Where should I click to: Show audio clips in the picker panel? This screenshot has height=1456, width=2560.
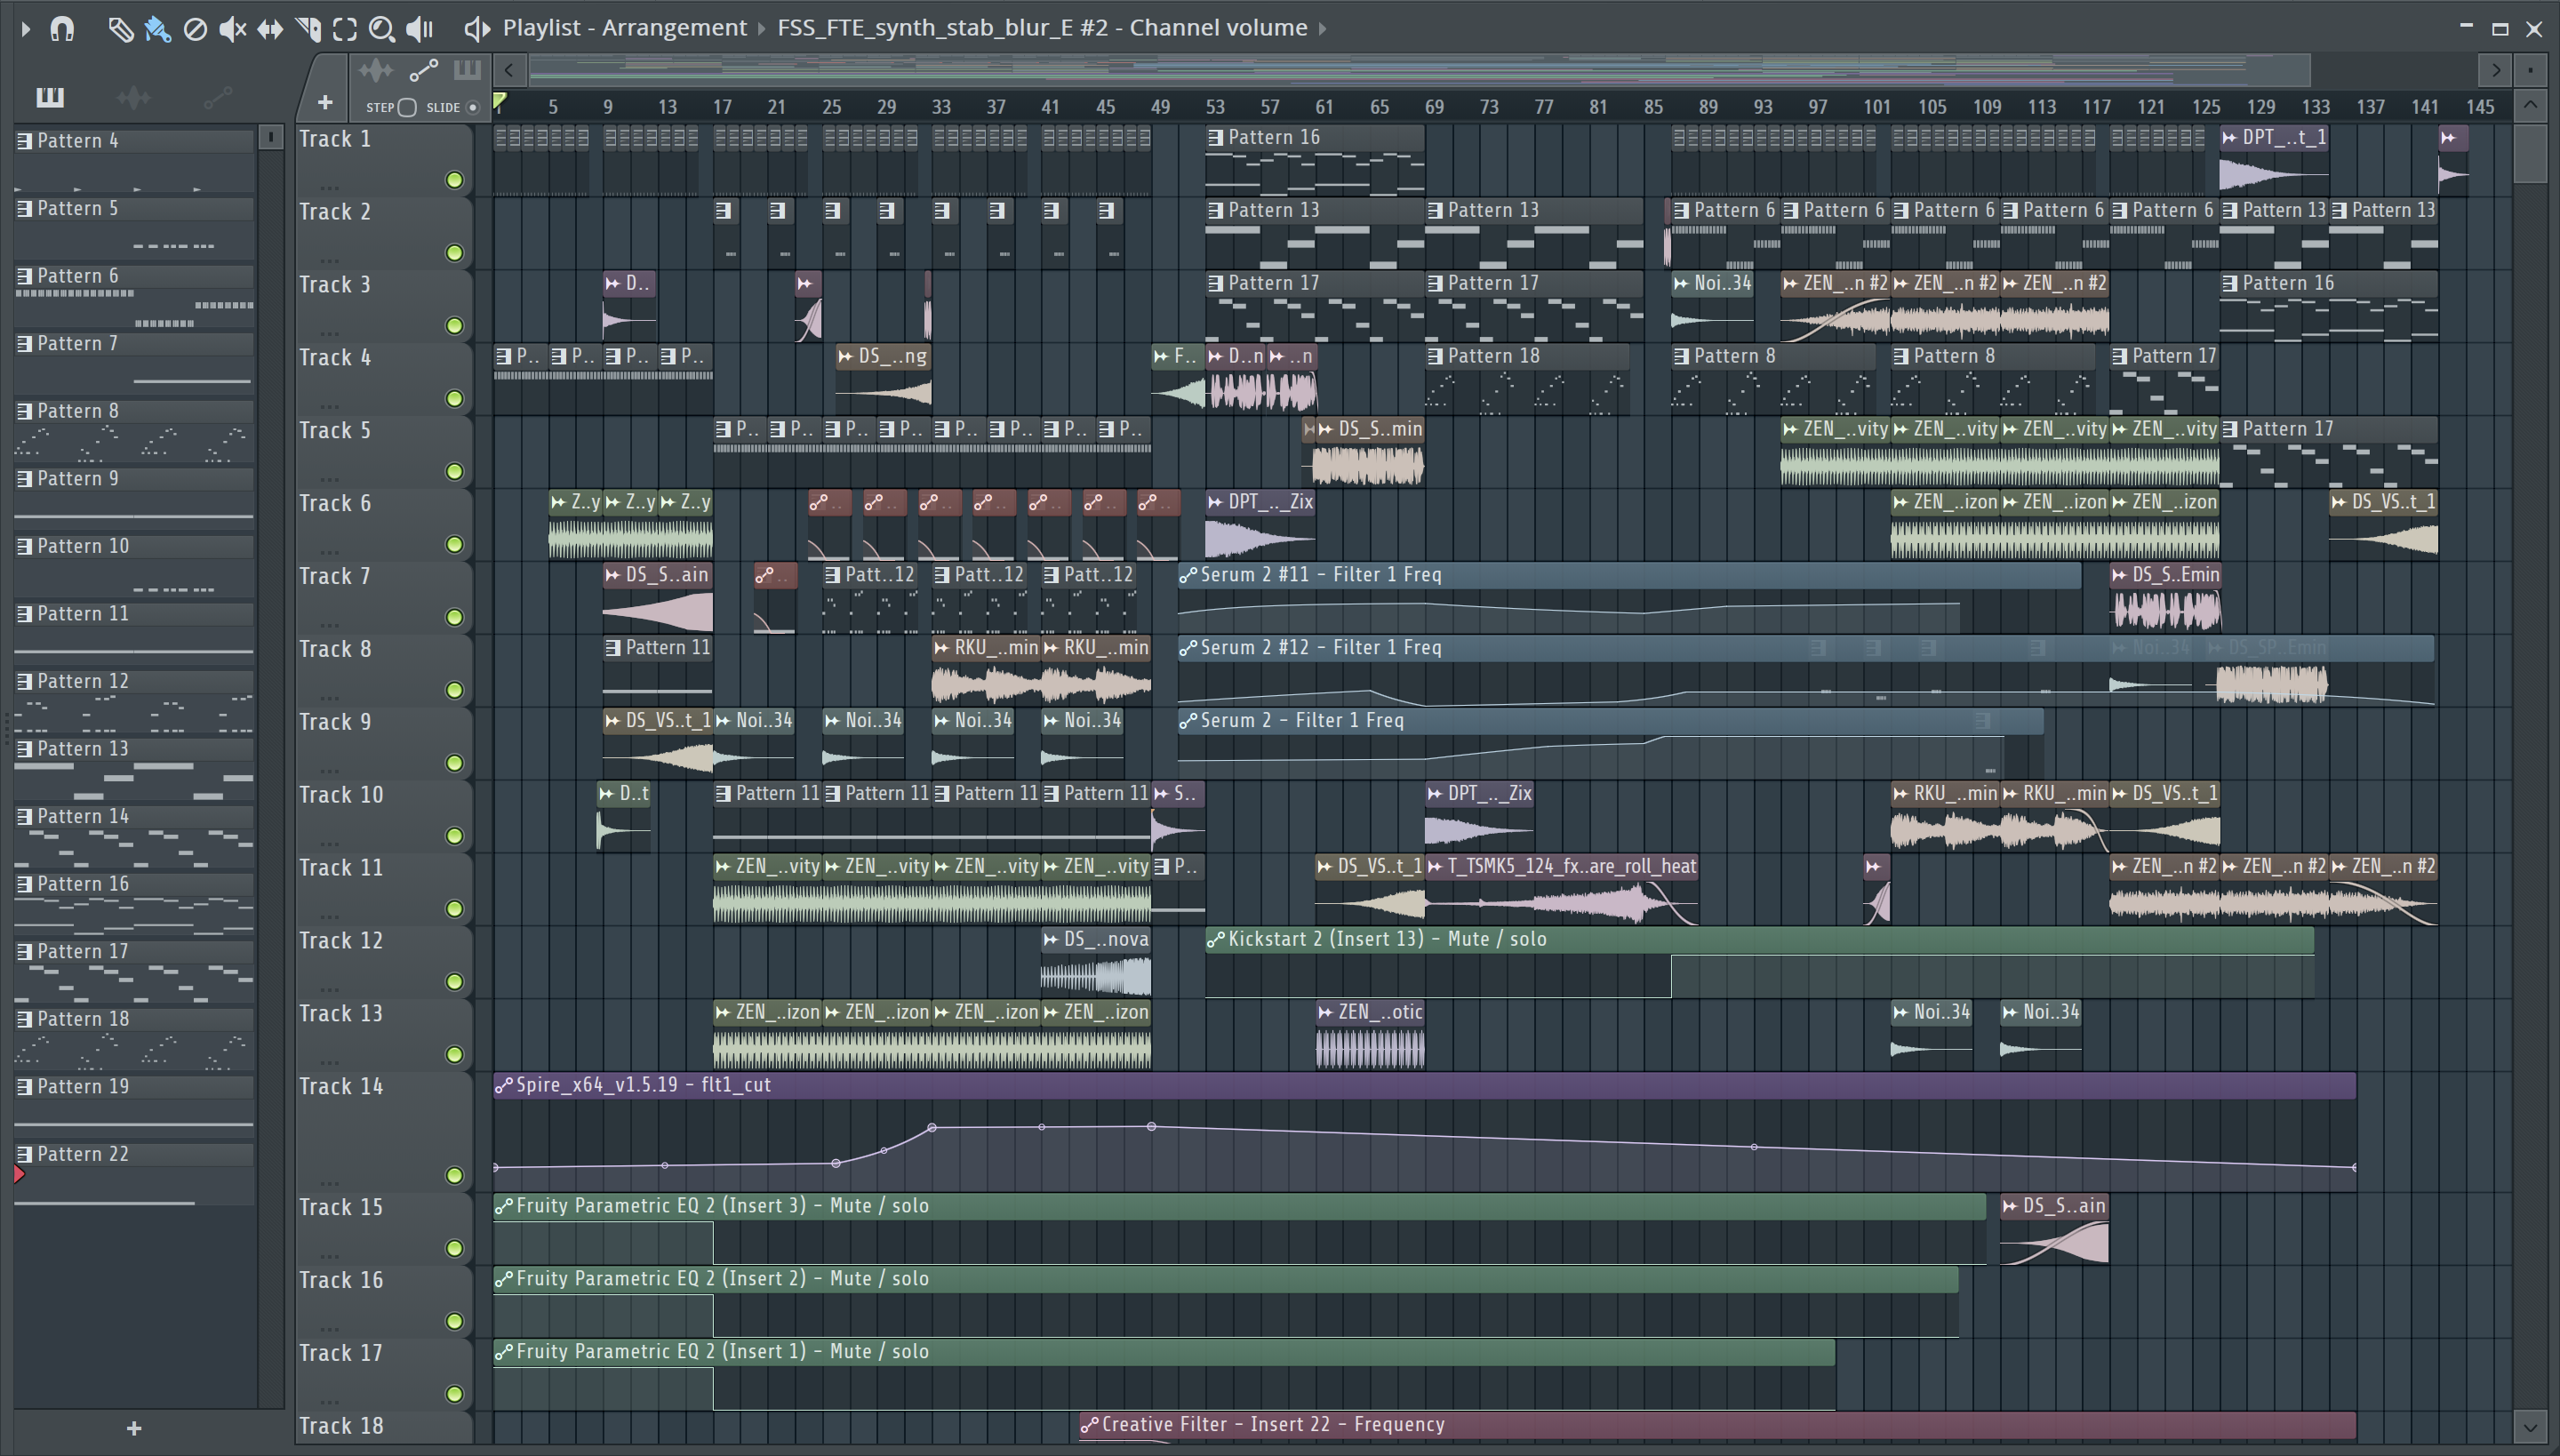[x=134, y=98]
